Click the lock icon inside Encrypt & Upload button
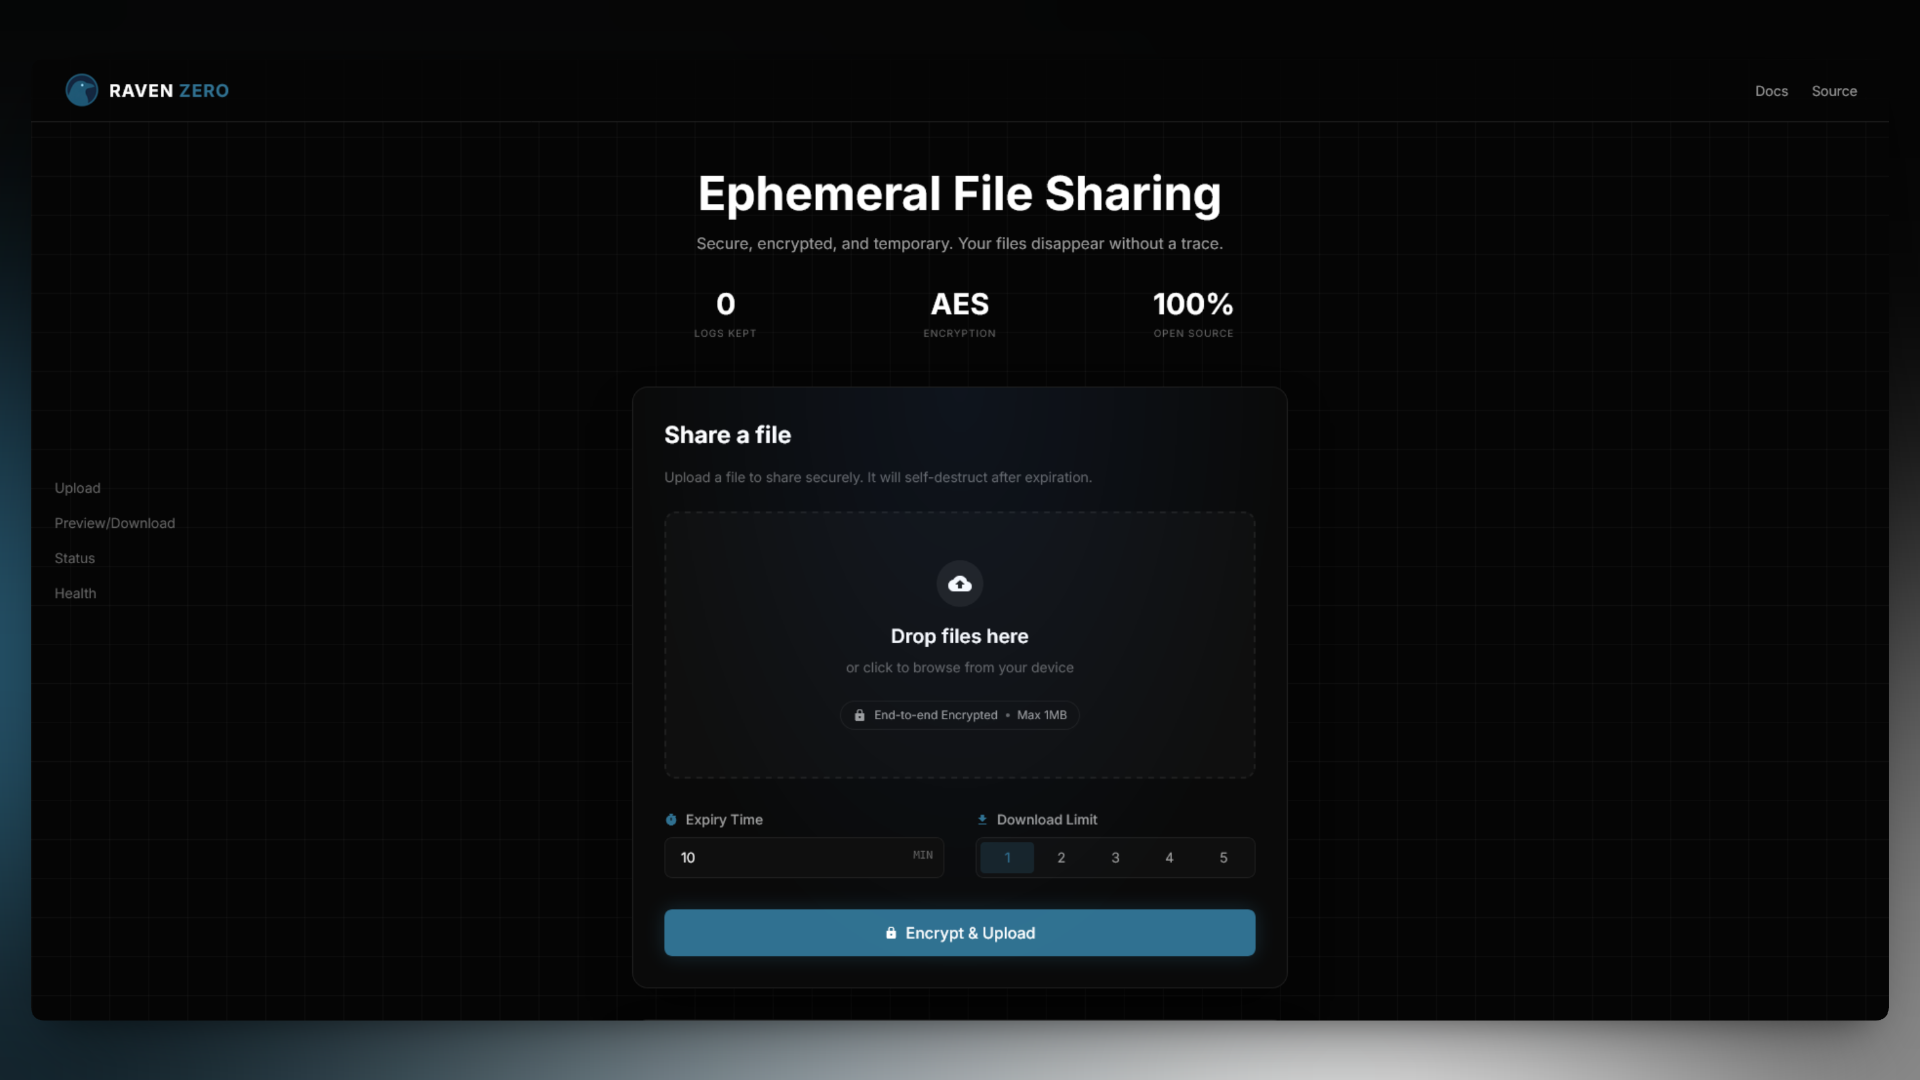The width and height of the screenshot is (1920, 1080). tap(890, 933)
